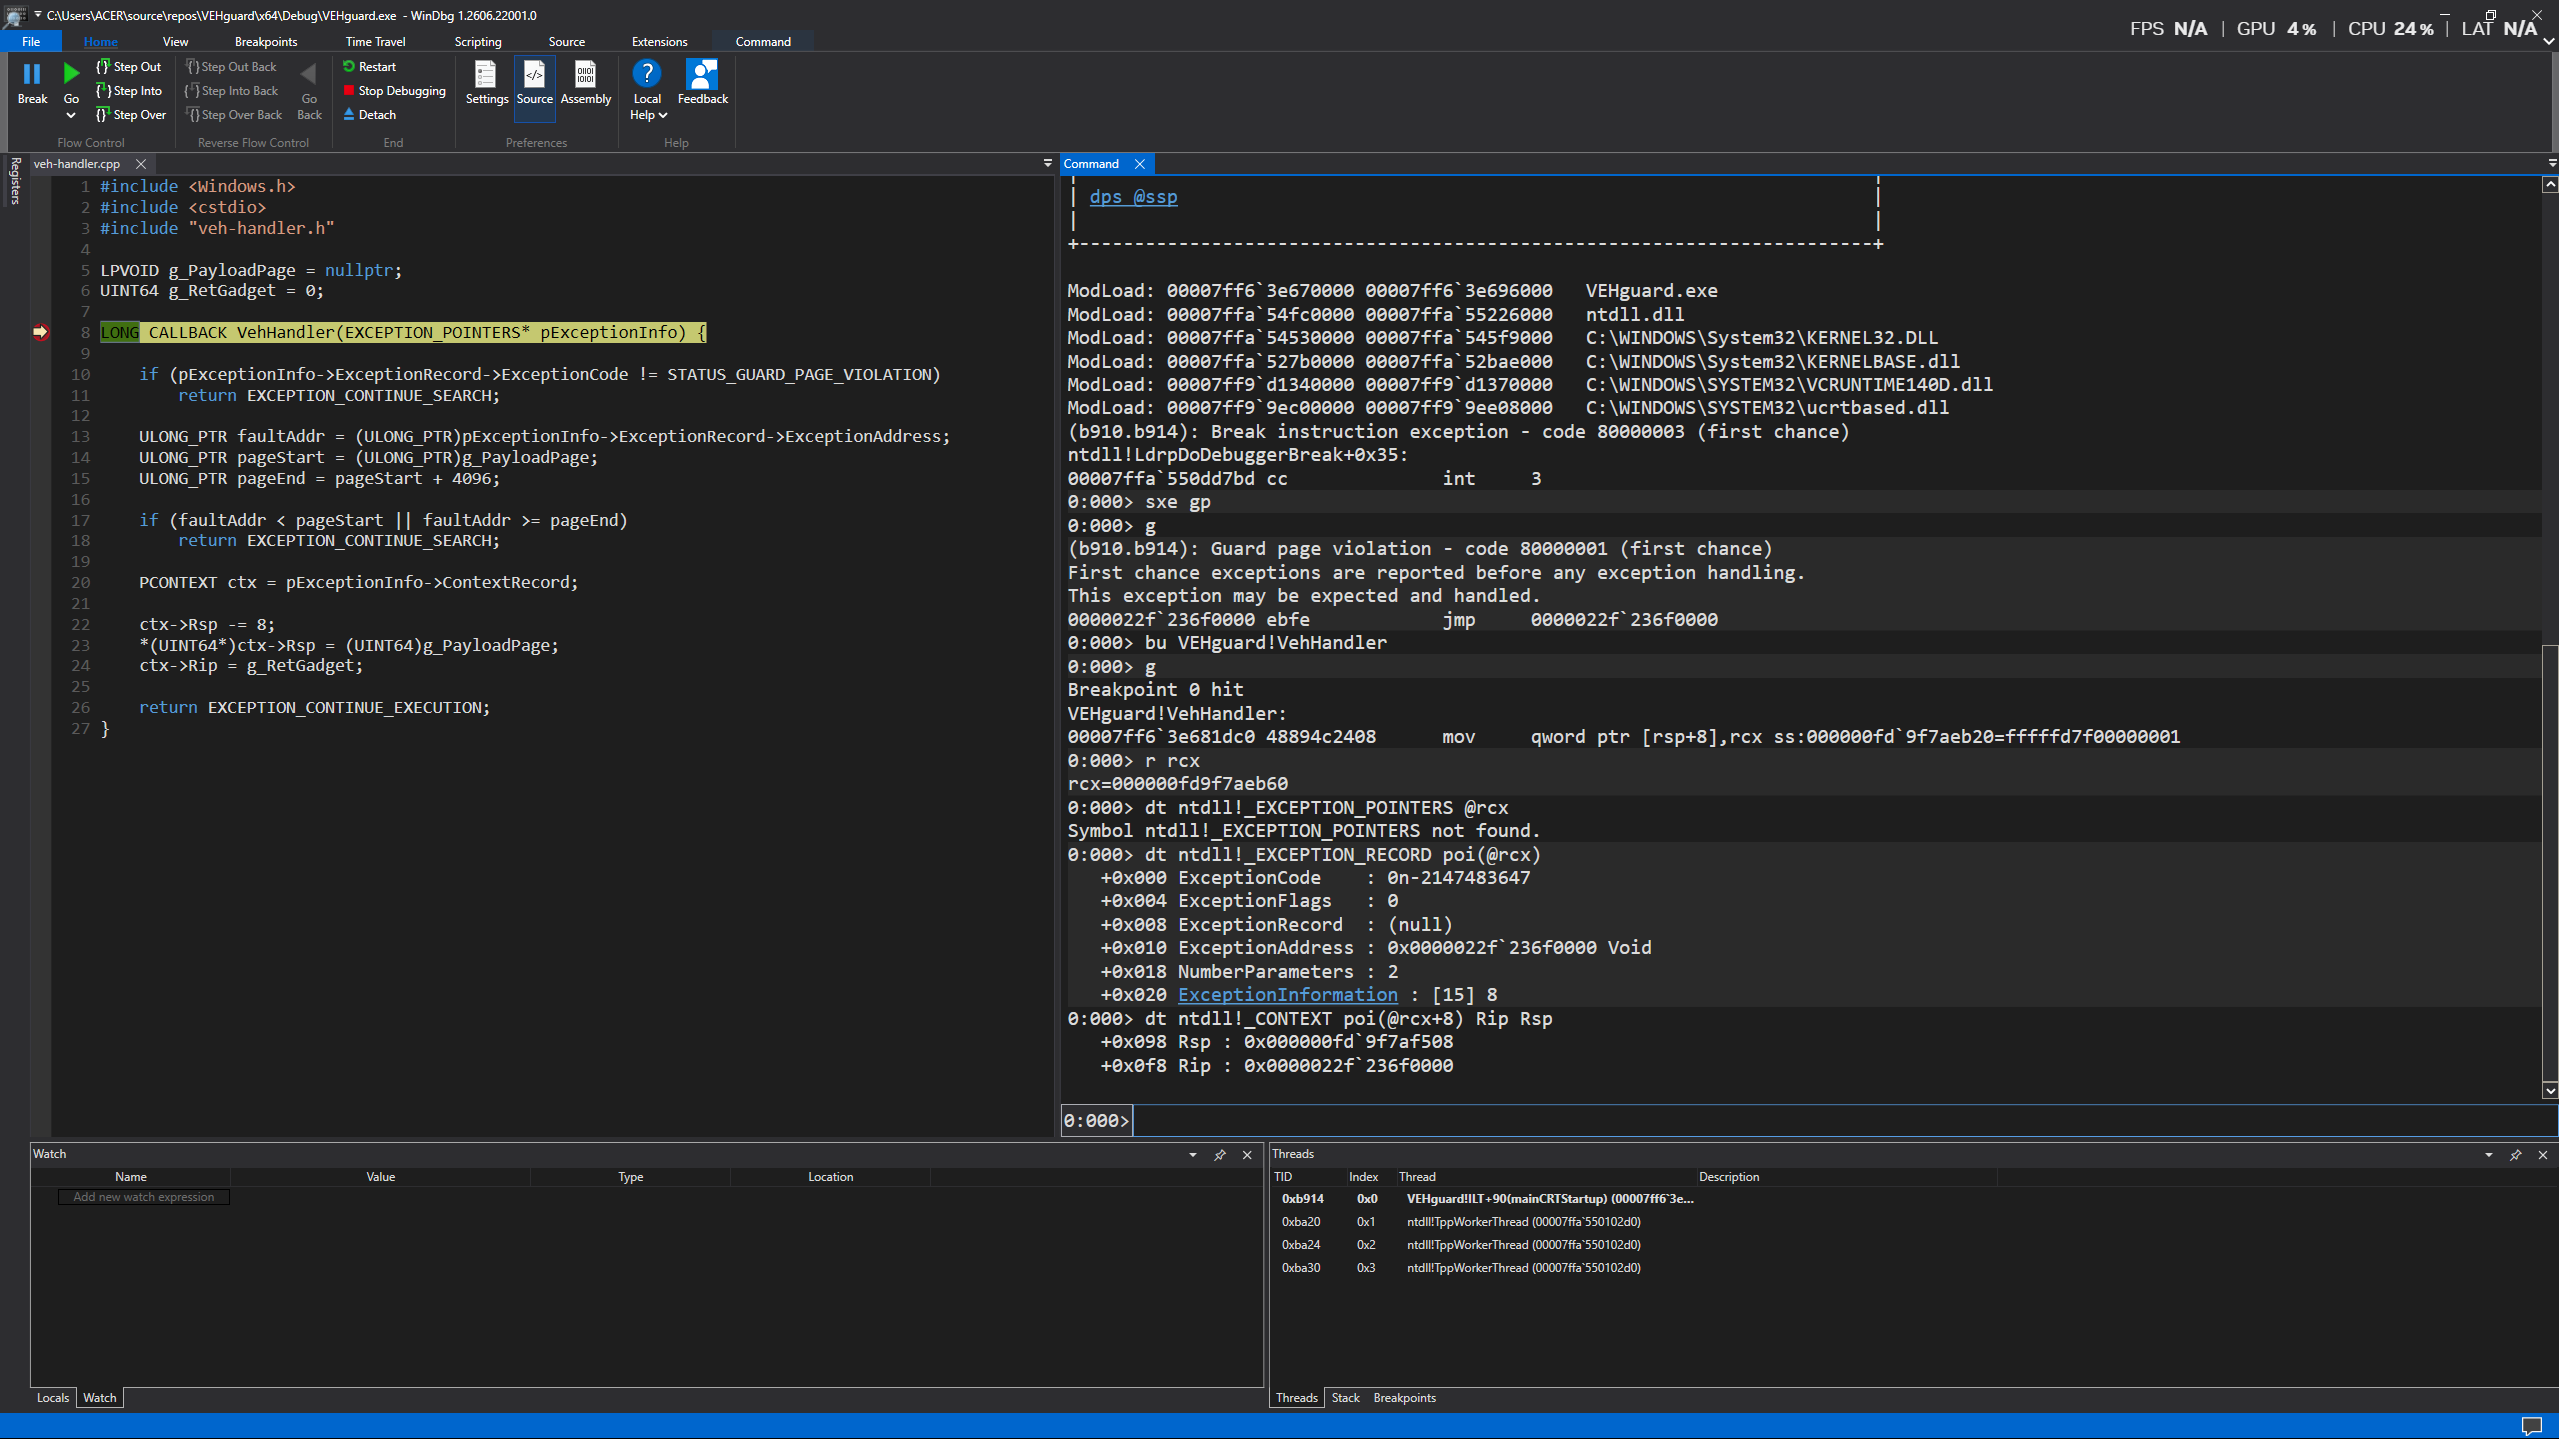This screenshot has height=1439, width=2559.
Task: Open Threads panel options dropdown
Action: (2489, 1155)
